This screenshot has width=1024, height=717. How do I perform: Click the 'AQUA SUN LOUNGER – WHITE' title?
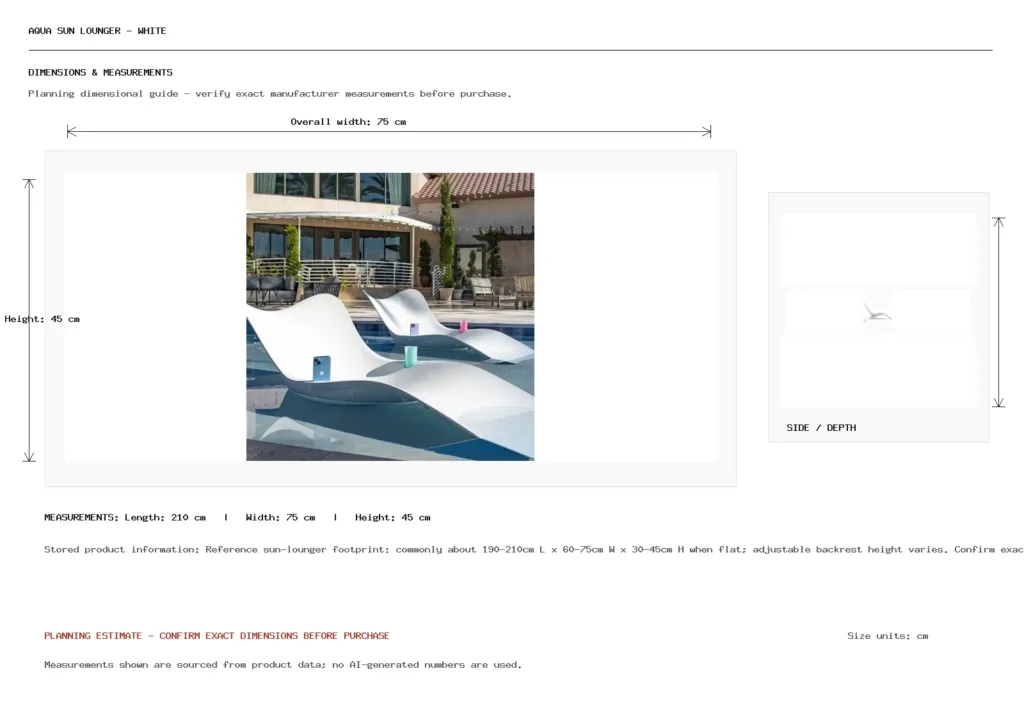[x=97, y=31]
